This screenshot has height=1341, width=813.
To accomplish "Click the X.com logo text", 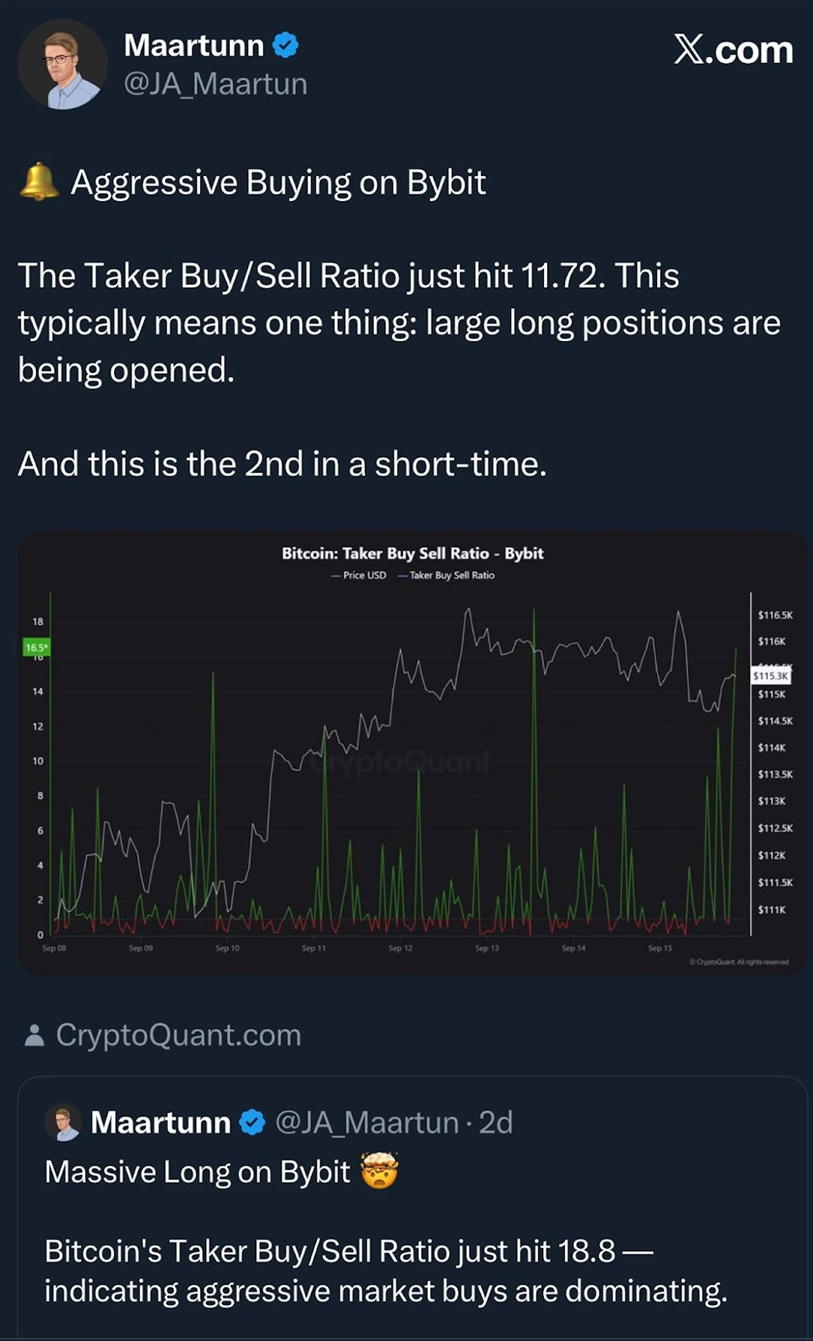I will [x=733, y=50].
